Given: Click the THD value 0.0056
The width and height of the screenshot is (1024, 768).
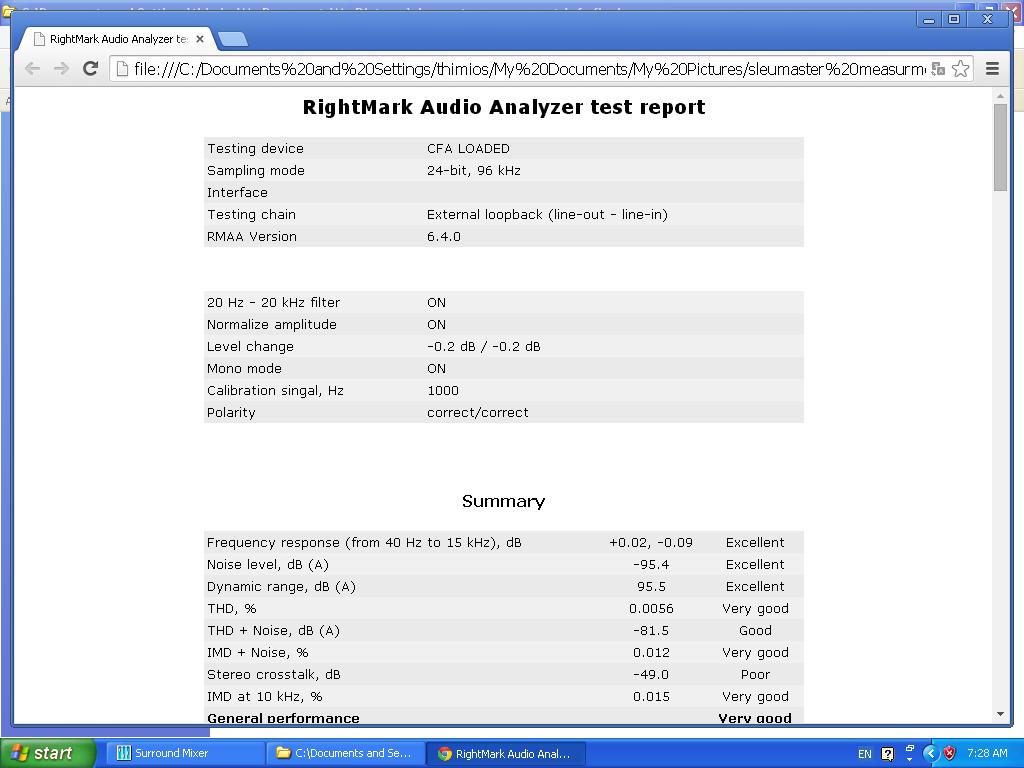Looking at the screenshot, I should [651, 609].
